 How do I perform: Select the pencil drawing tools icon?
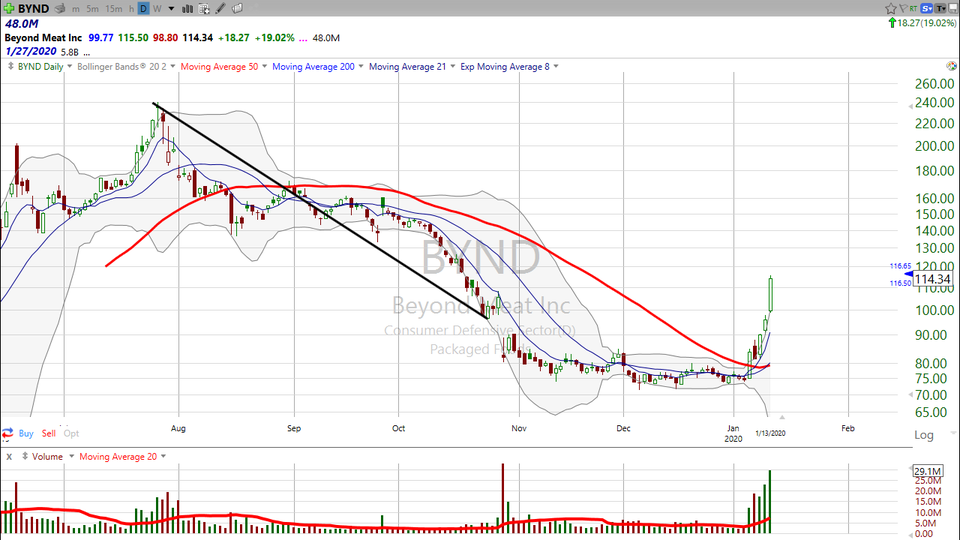tap(220, 9)
